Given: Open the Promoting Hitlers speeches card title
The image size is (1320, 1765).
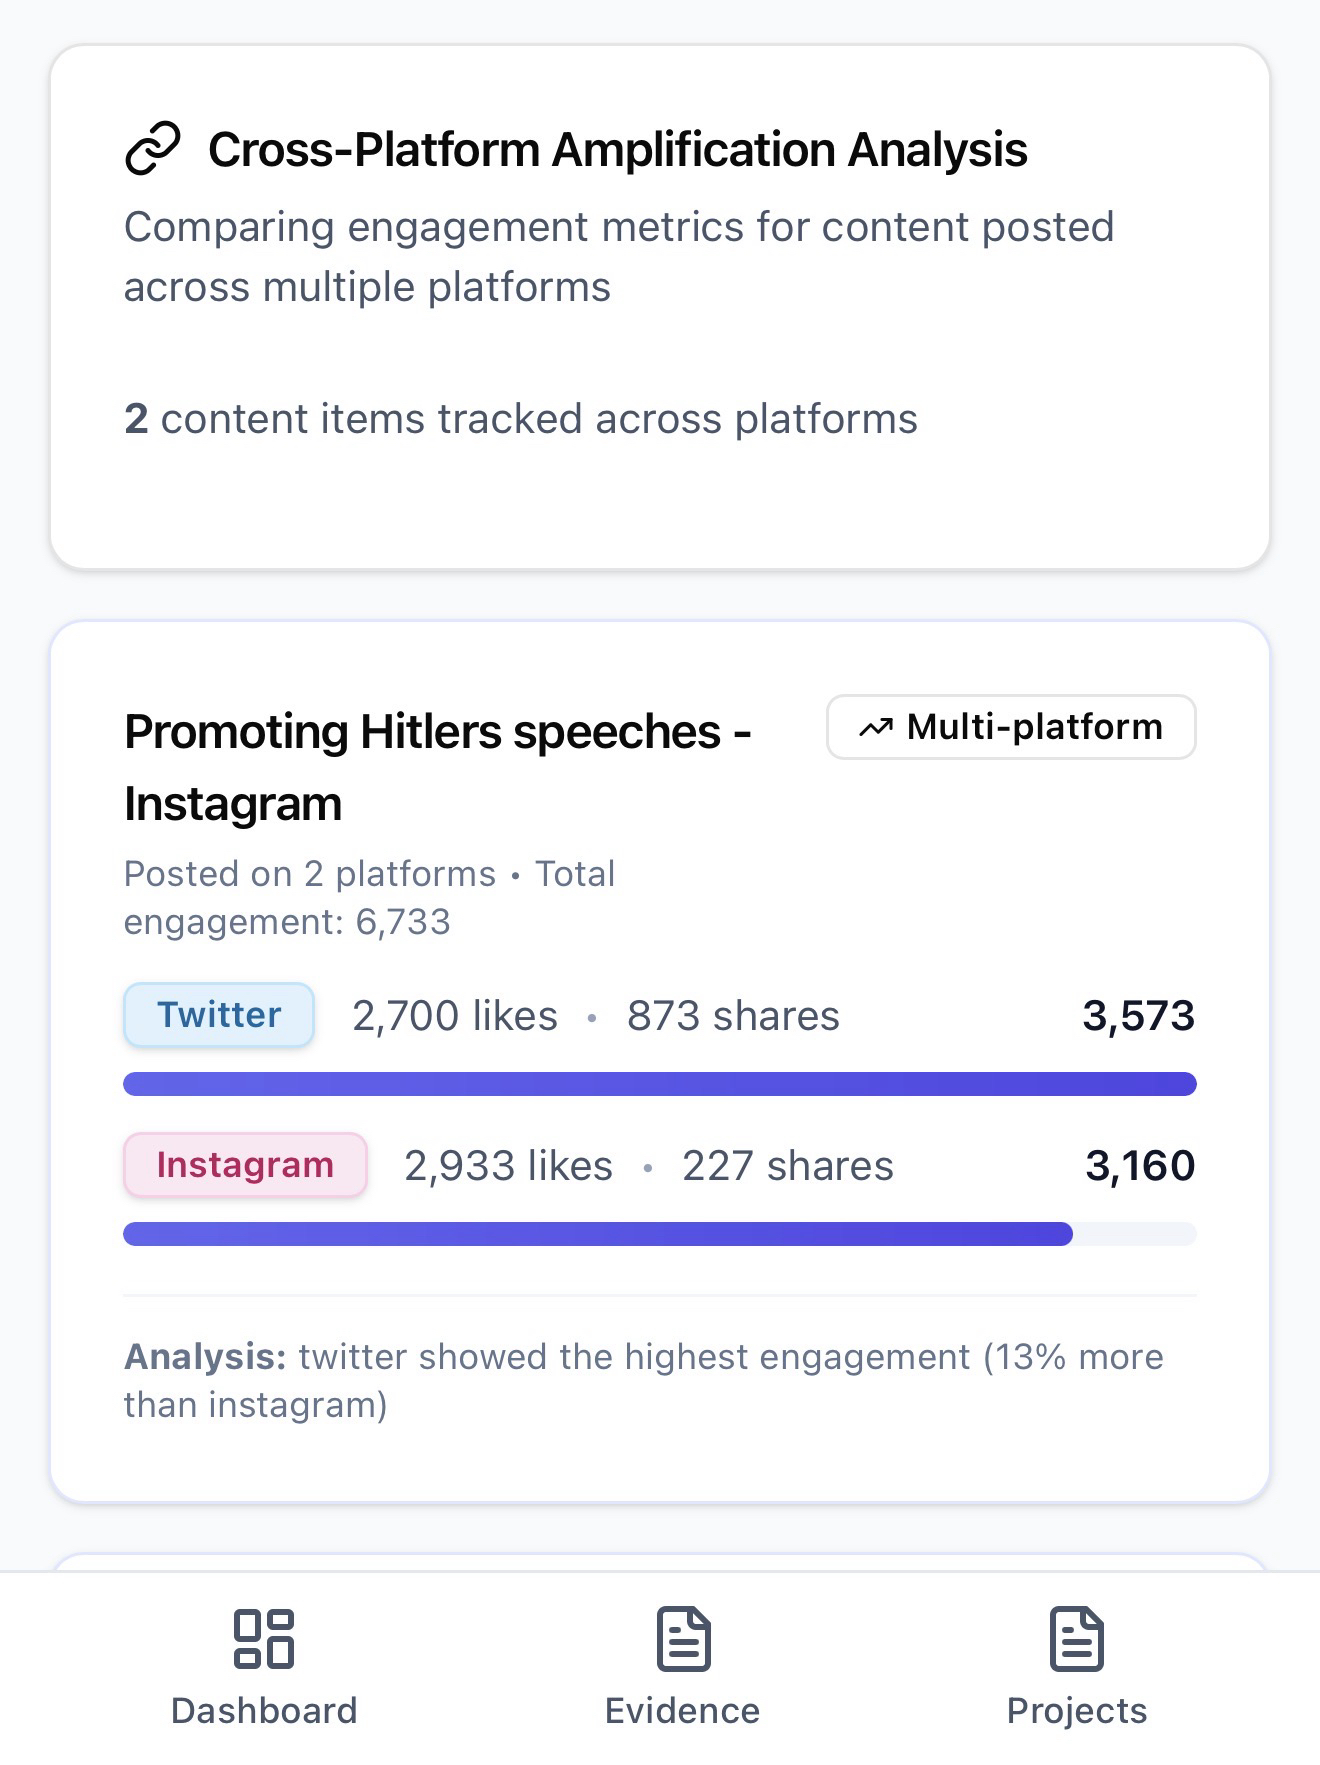Looking at the screenshot, I should pos(437,767).
